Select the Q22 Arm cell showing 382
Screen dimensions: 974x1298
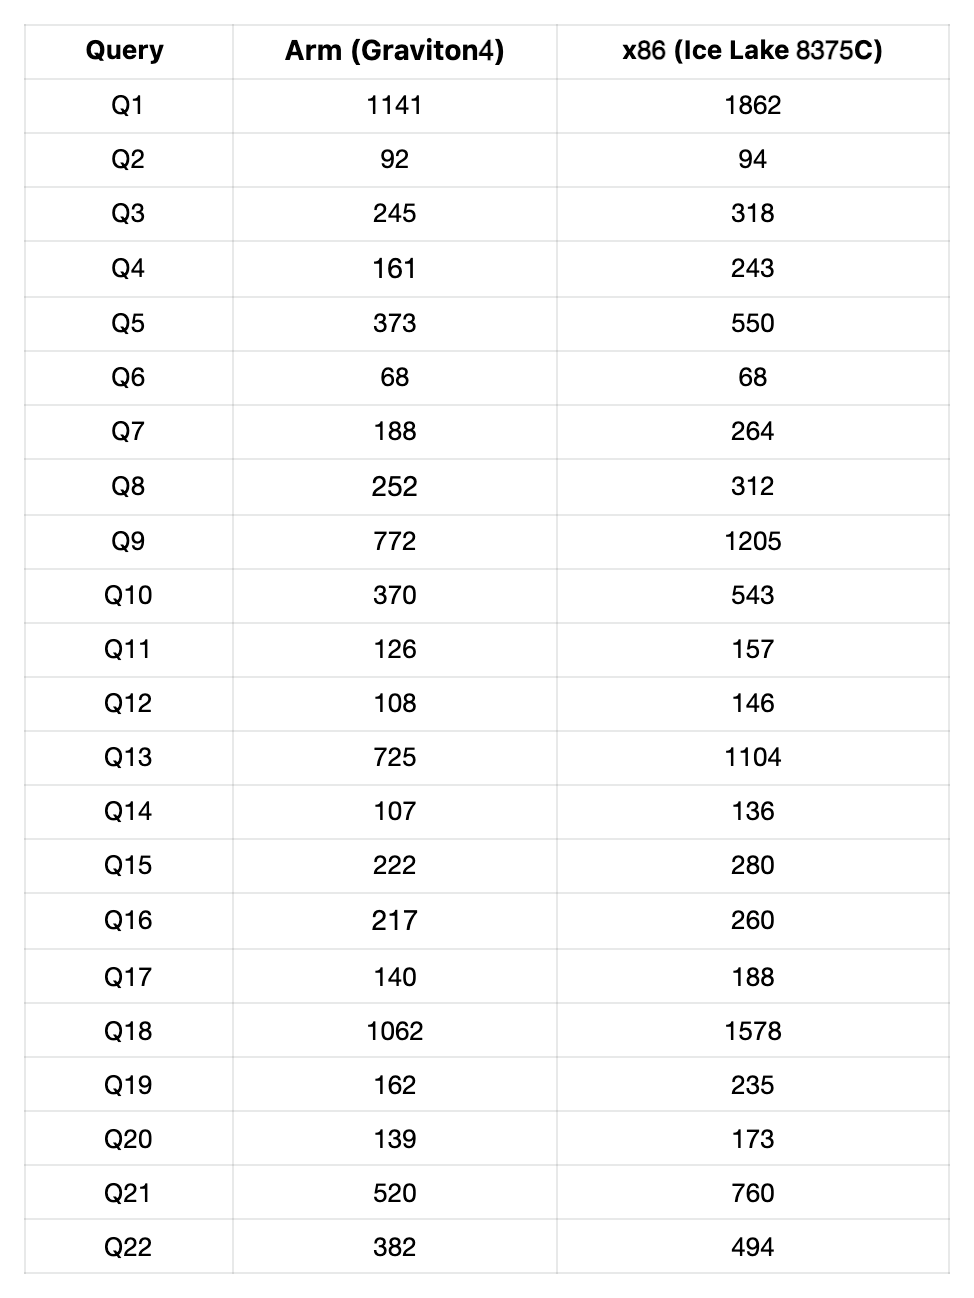click(394, 1247)
